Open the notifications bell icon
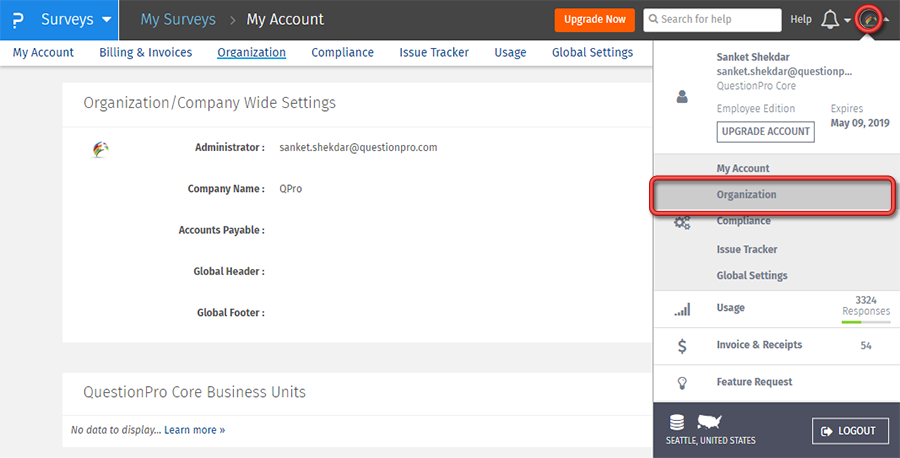 tap(829, 20)
